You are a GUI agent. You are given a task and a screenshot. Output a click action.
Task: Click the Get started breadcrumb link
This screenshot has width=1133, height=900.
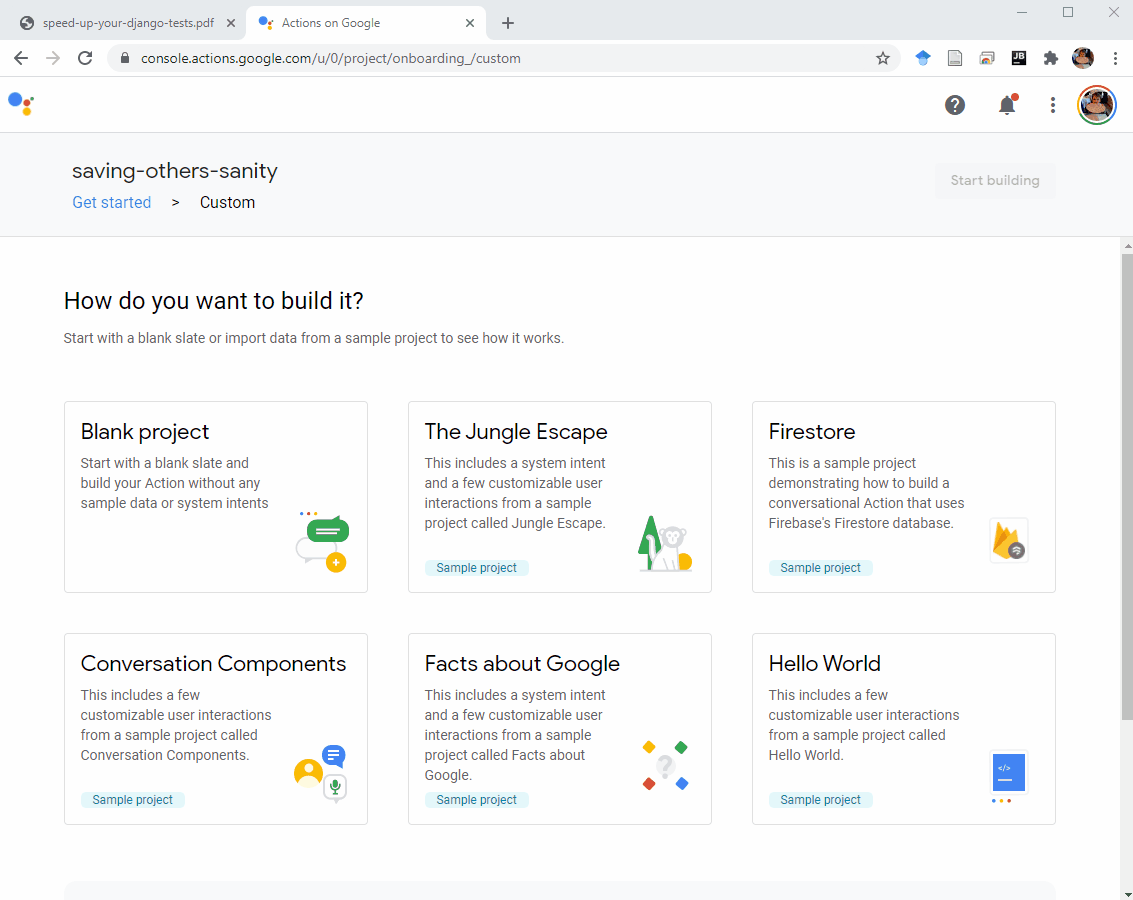point(111,202)
